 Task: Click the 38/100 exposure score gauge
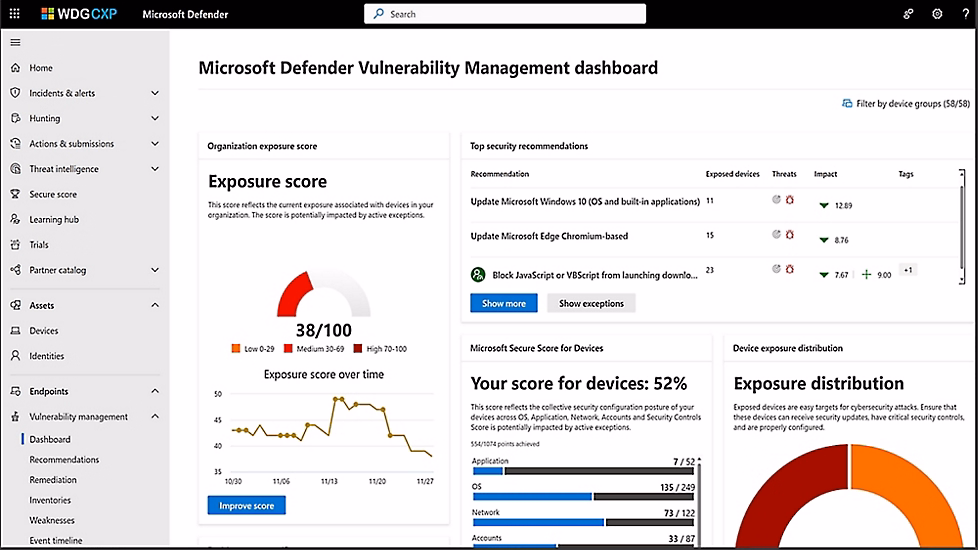(324, 293)
